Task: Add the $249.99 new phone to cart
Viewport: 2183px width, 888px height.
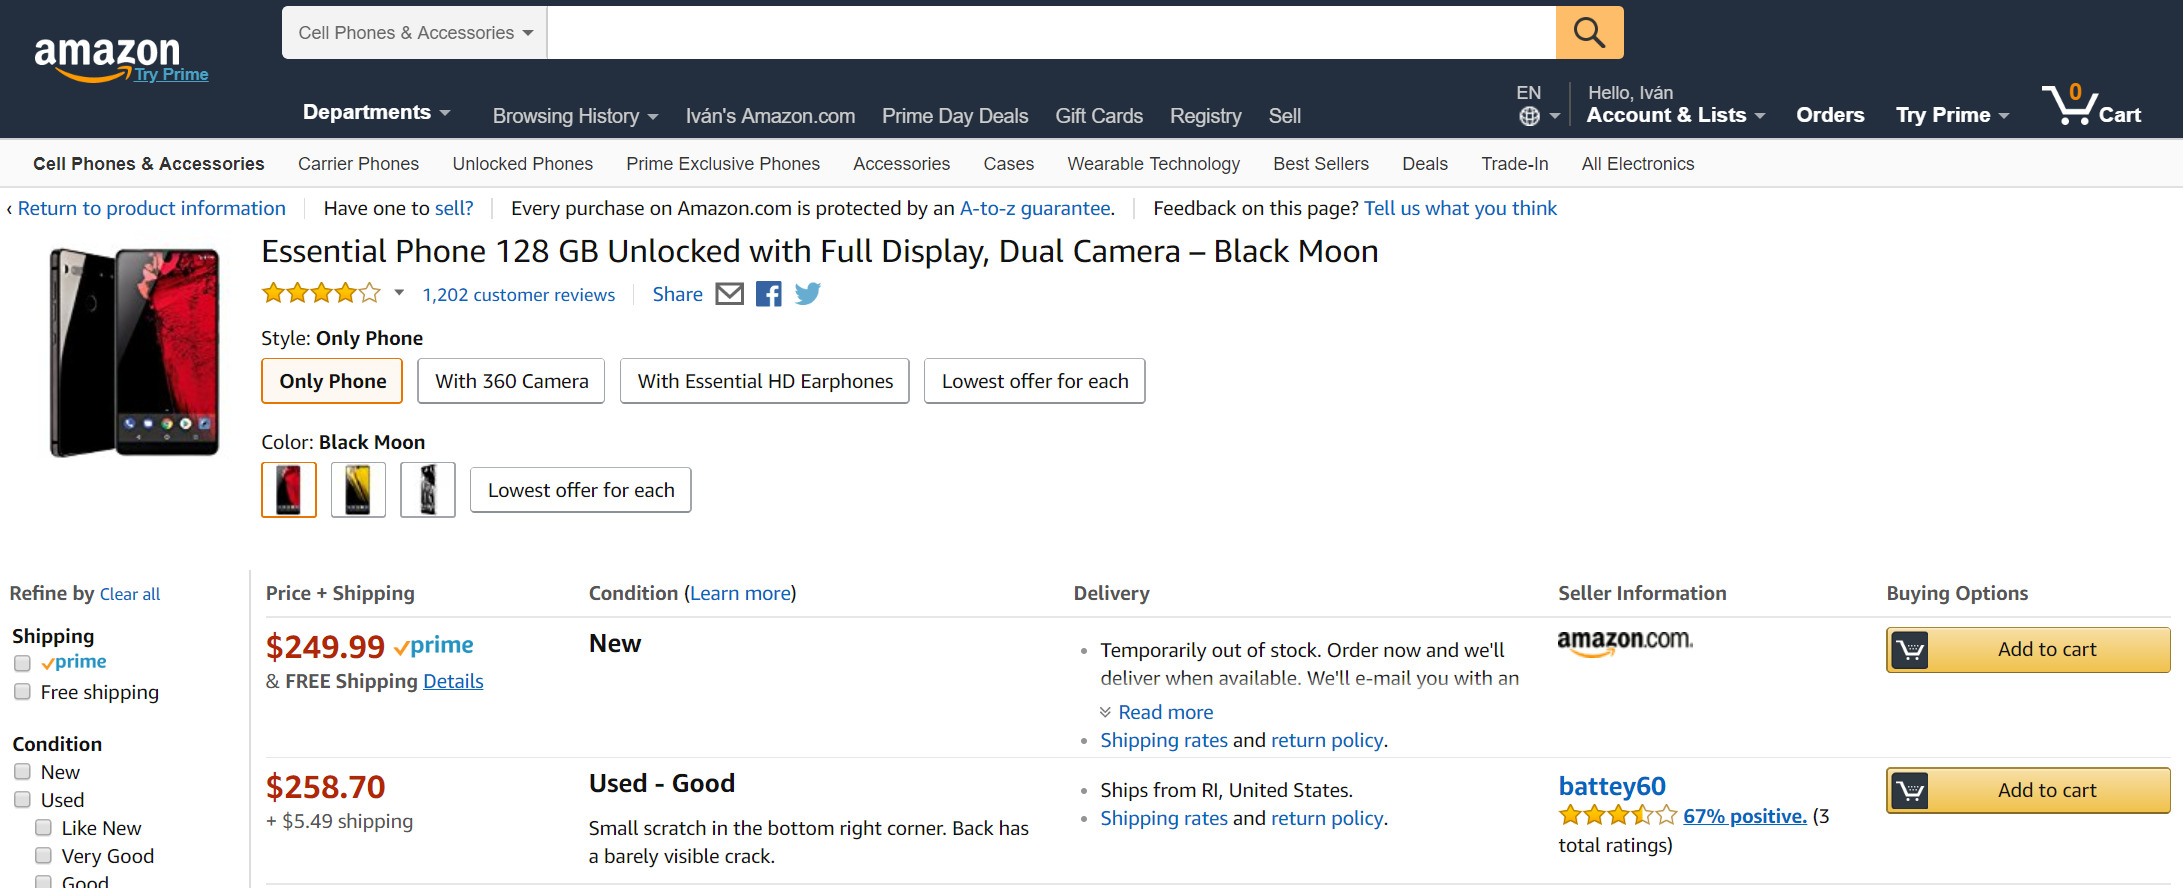Action: point(2027,650)
